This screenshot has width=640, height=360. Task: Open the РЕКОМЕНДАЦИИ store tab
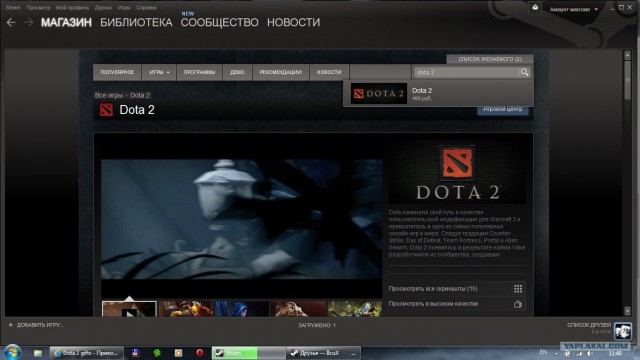click(280, 72)
